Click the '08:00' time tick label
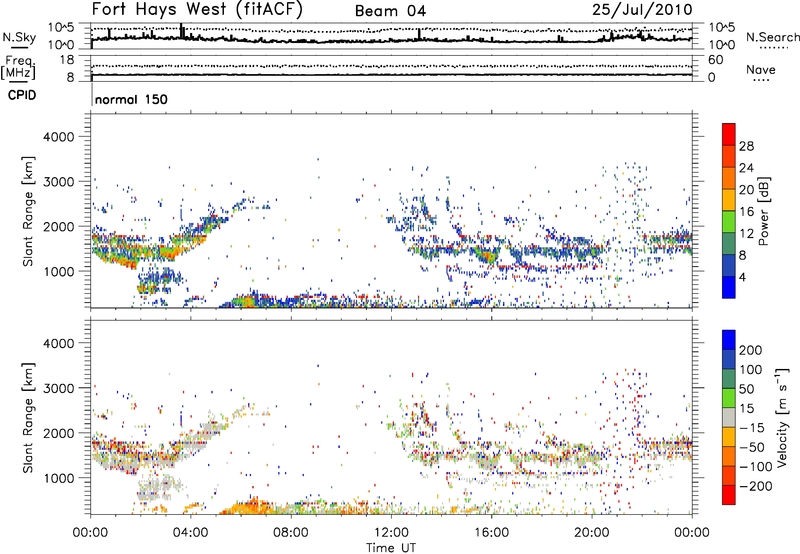 coord(291,532)
